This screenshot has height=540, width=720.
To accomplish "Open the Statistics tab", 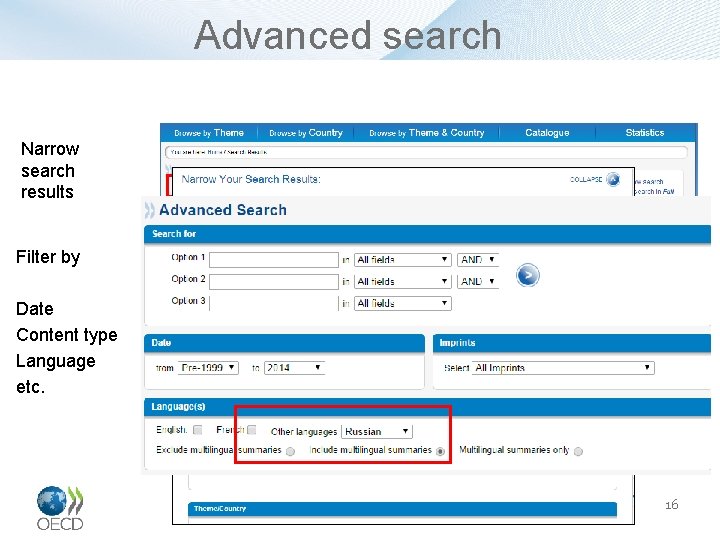I will (645, 133).
